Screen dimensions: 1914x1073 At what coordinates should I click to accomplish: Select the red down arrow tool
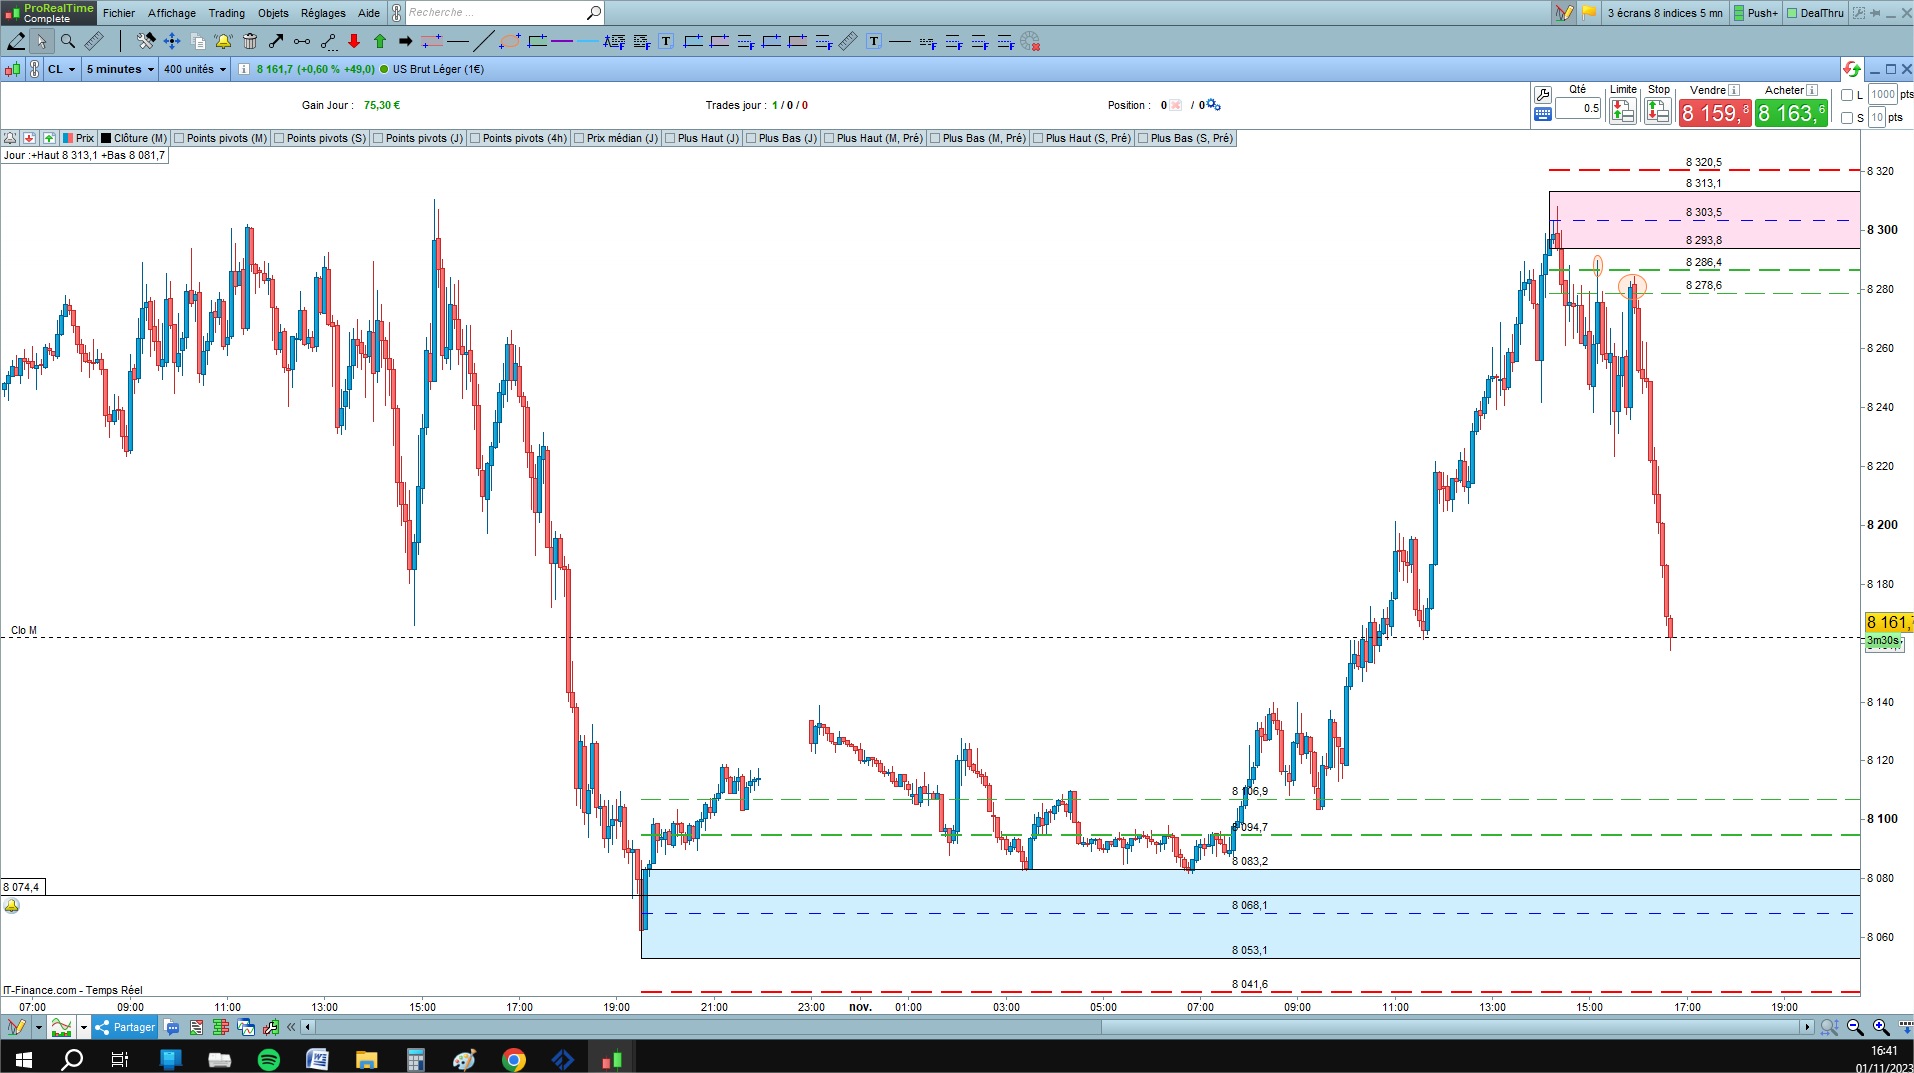[x=354, y=41]
